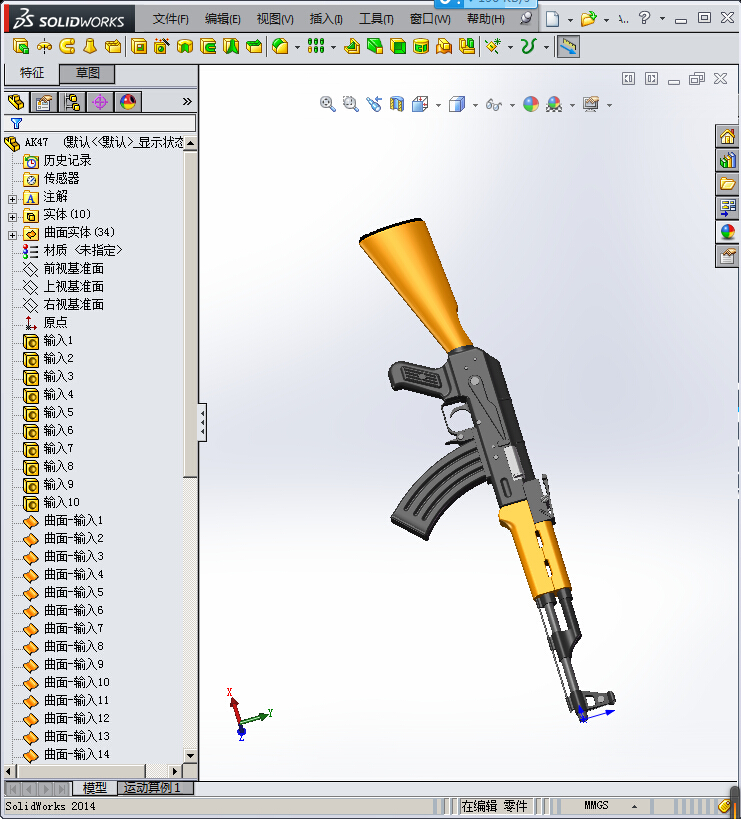Click Apply Scene icon
This screenshot has height=819, width=741.
click(x=554, y=104)
